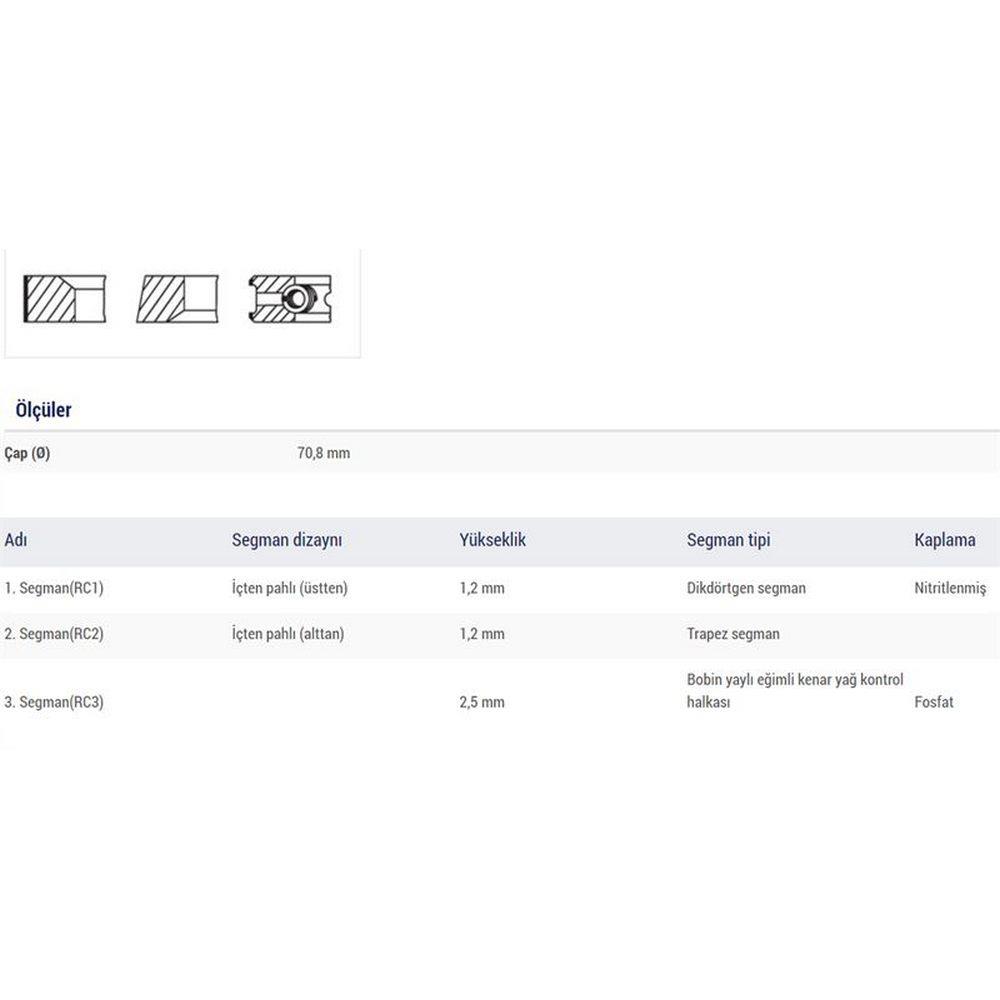1000x1000 pixels.
Task: Select the Çap (Ø) label
Action: pos(27,453)
